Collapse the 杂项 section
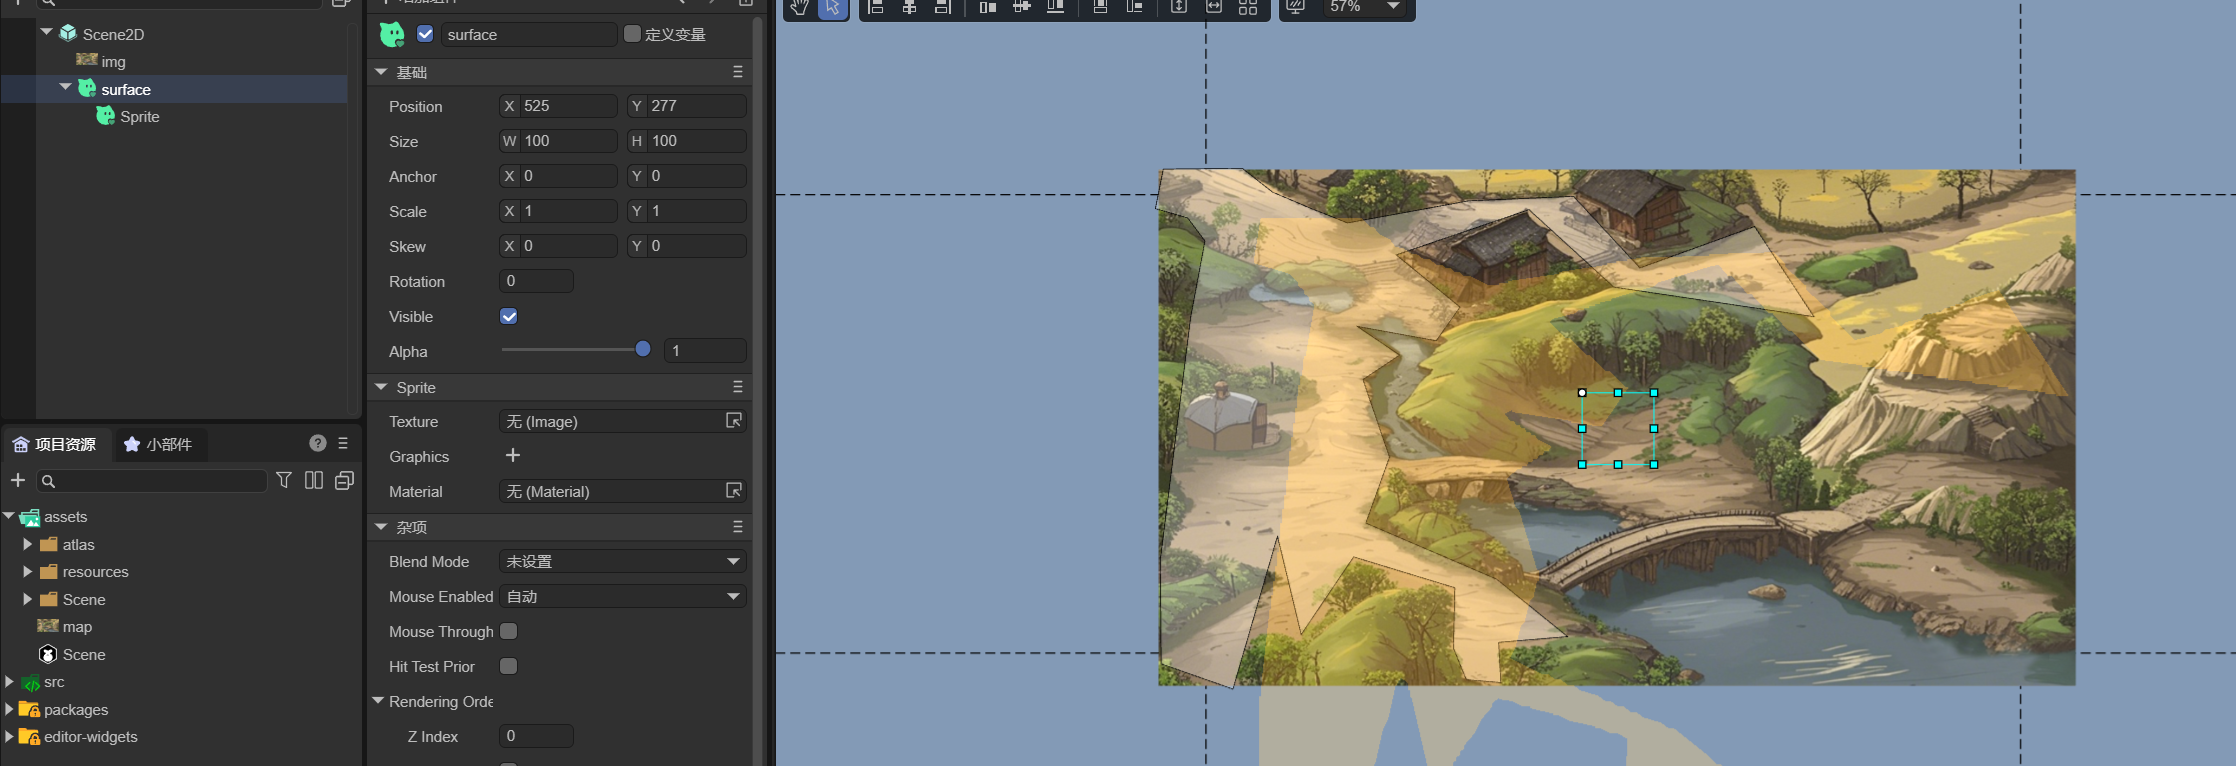Image resolution: width=2236 pixels, height=766 pixels. pyautogui.click(x=381, y=527)
